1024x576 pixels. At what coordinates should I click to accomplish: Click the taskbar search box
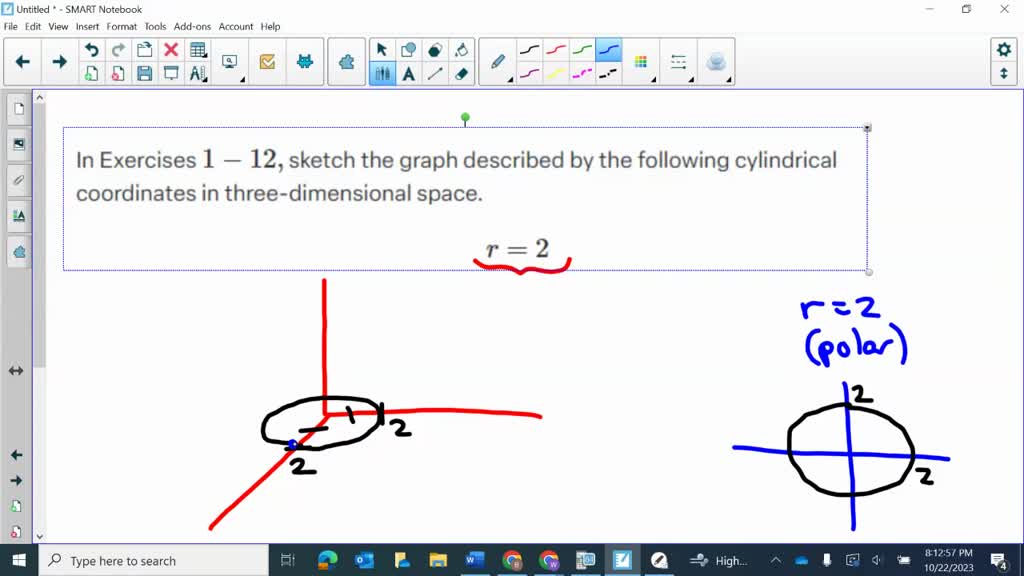(154, 560)
